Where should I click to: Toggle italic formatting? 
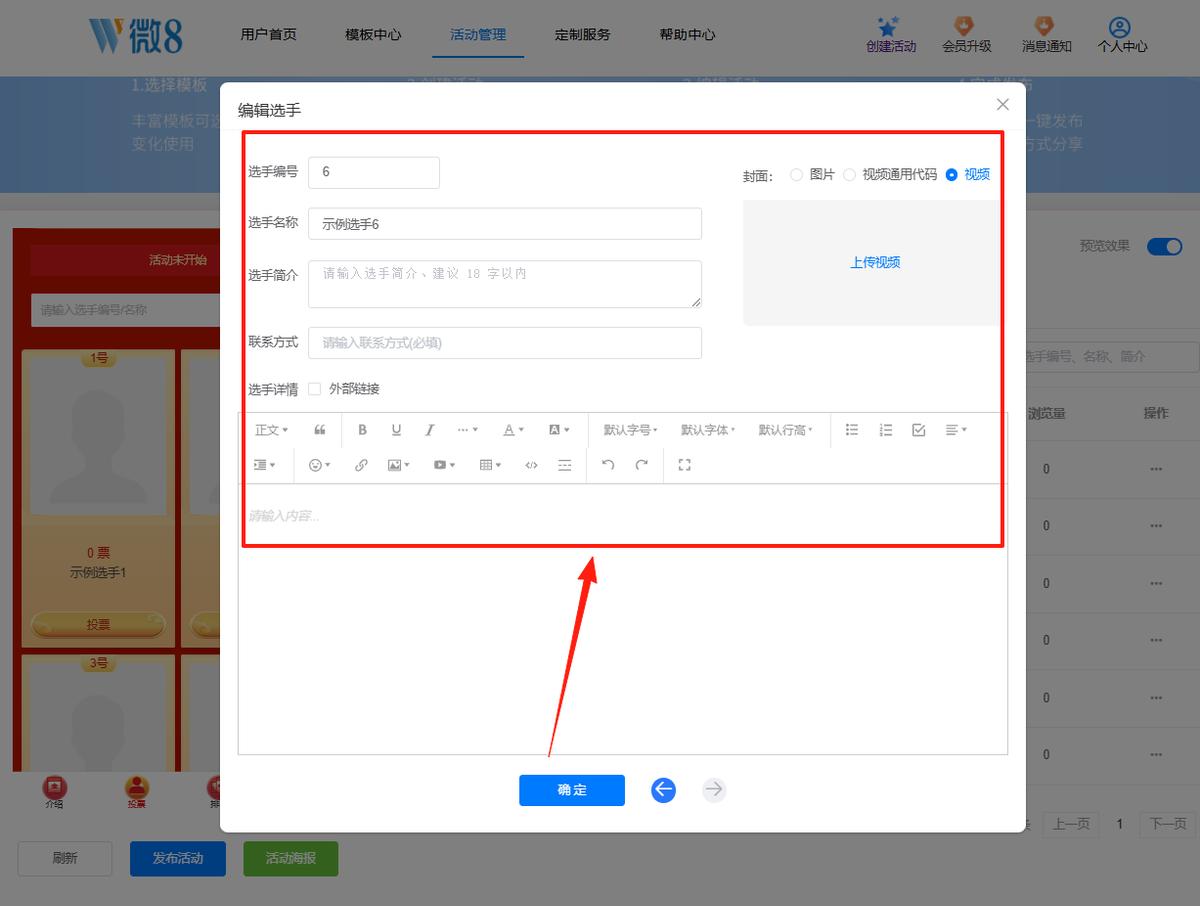pos(430,430)
